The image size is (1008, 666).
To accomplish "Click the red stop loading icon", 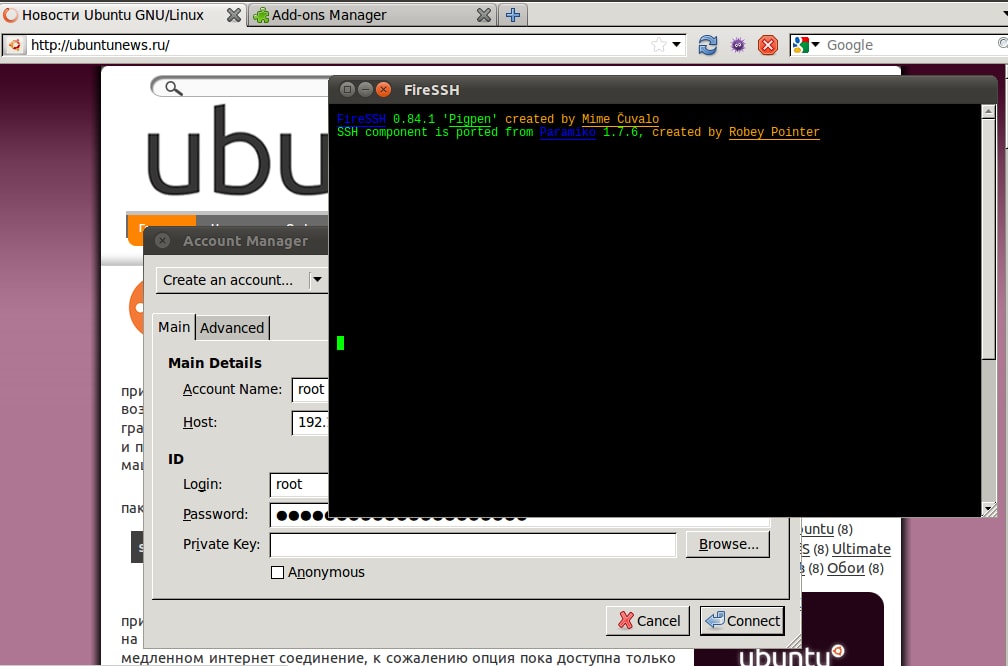I will tap(768, 45).
